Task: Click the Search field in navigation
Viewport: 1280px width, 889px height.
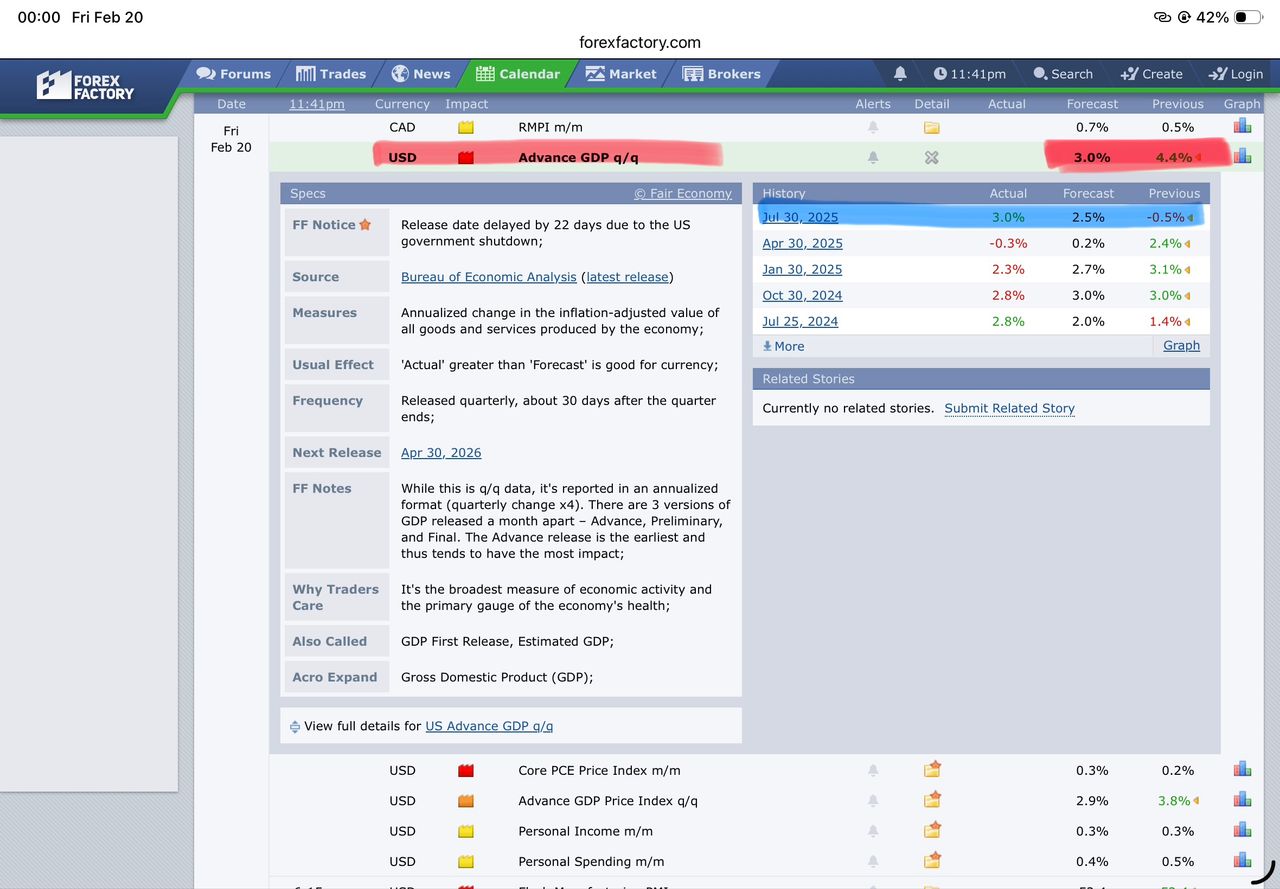Action: [x=1063, y=74]
